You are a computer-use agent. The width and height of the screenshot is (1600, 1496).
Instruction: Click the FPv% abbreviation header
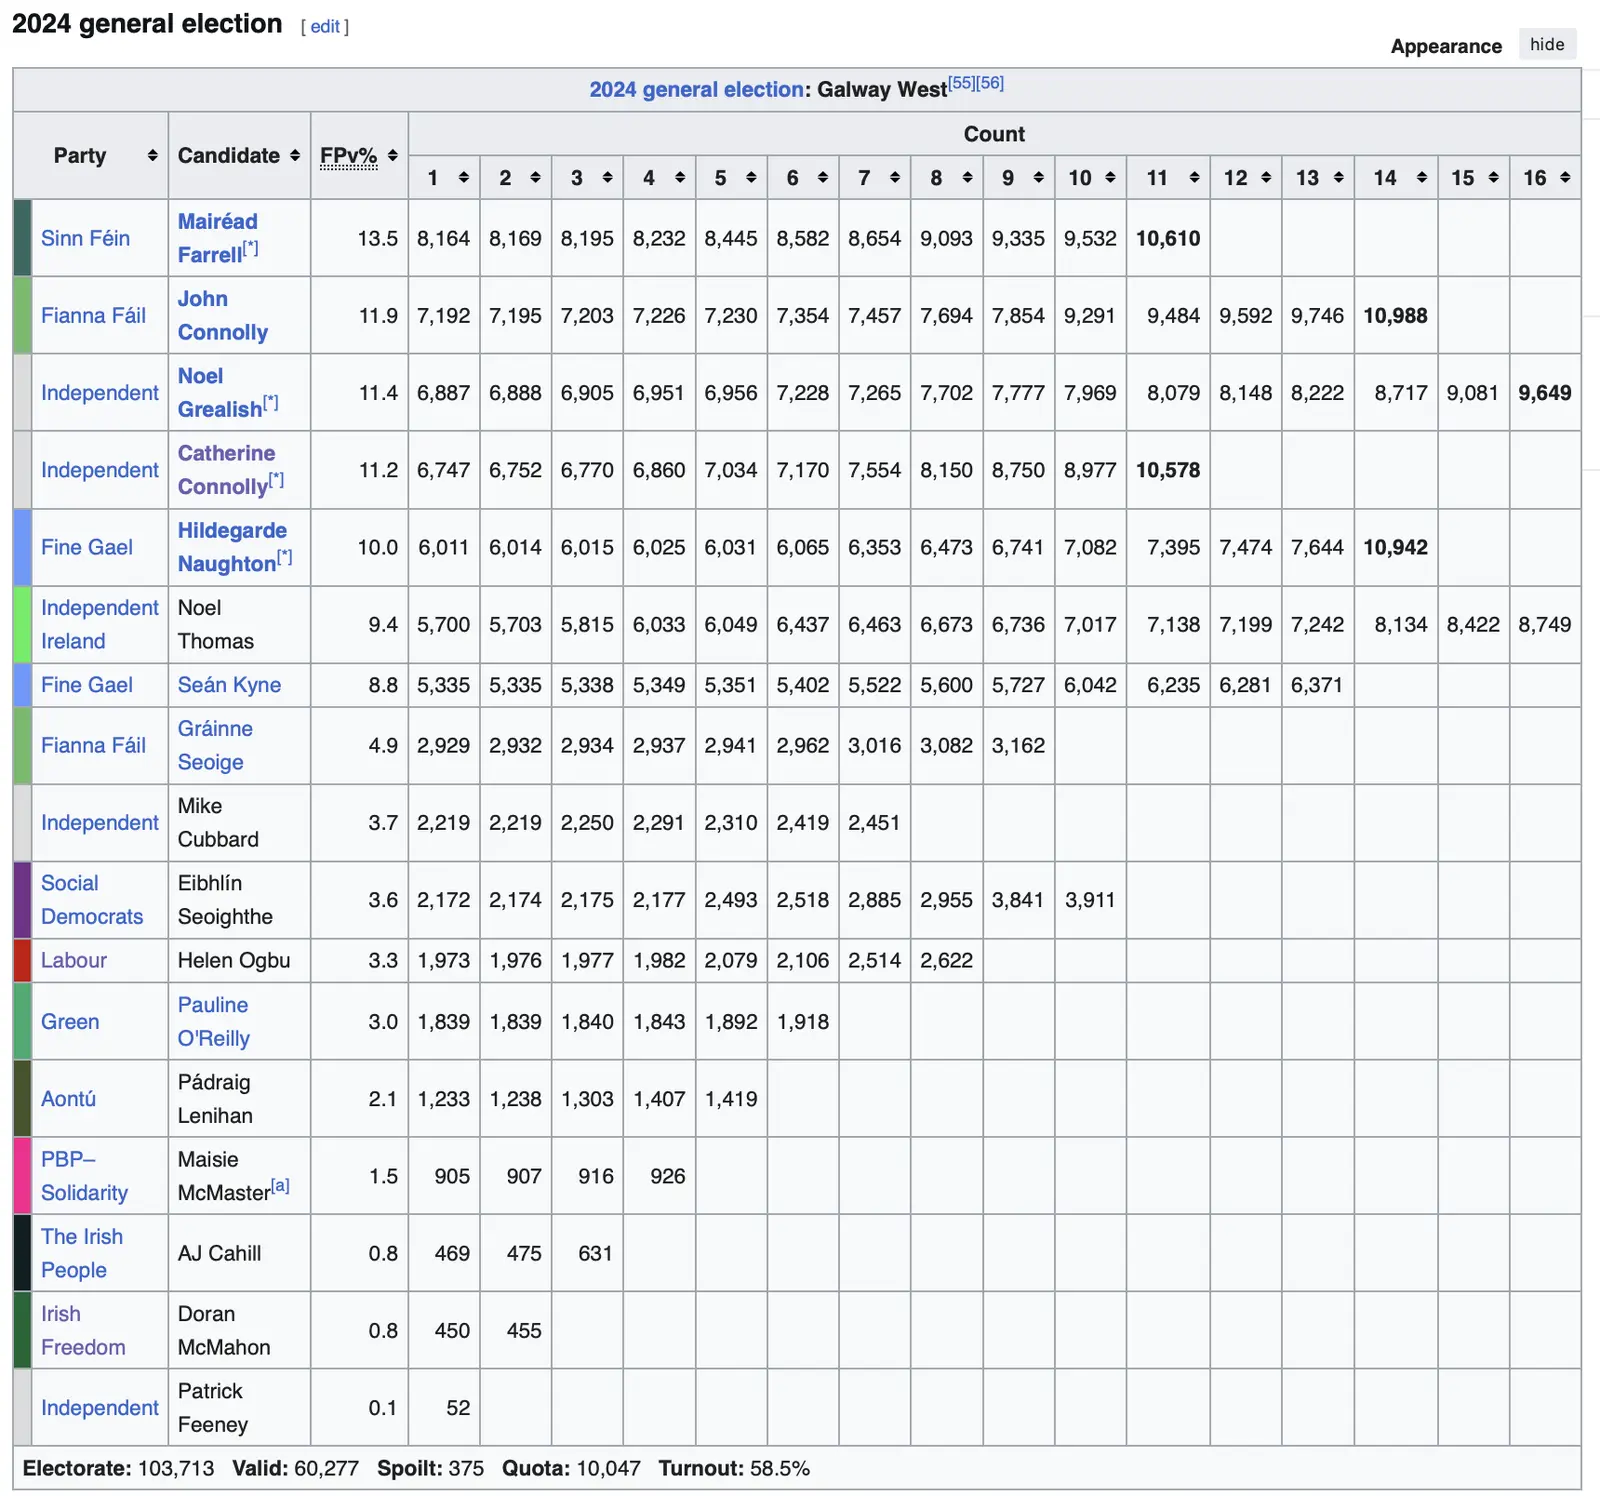[x=348, y=156]
